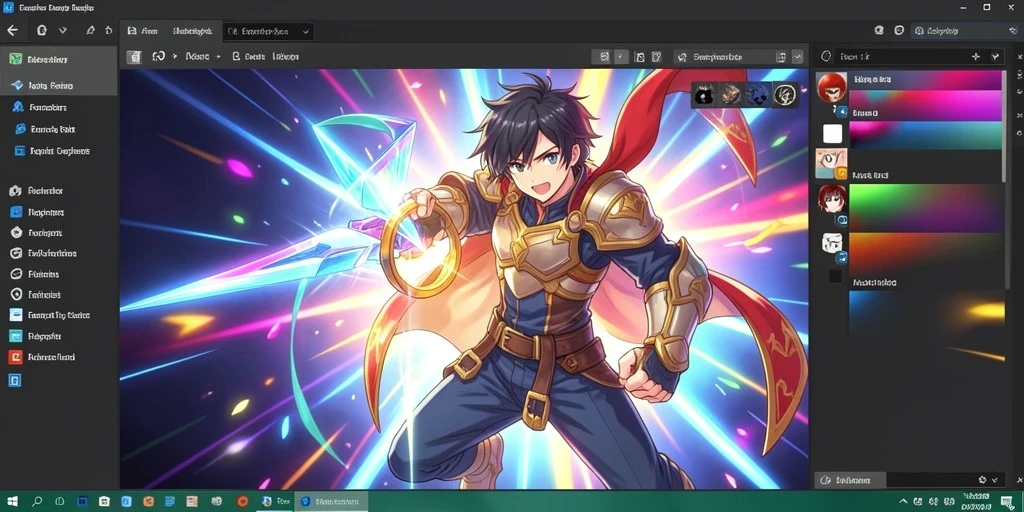This screenshot has height=512, width=1024.
Task: Open the highlighted second sidebar item below the green one
Action: (x=59, y=86)
